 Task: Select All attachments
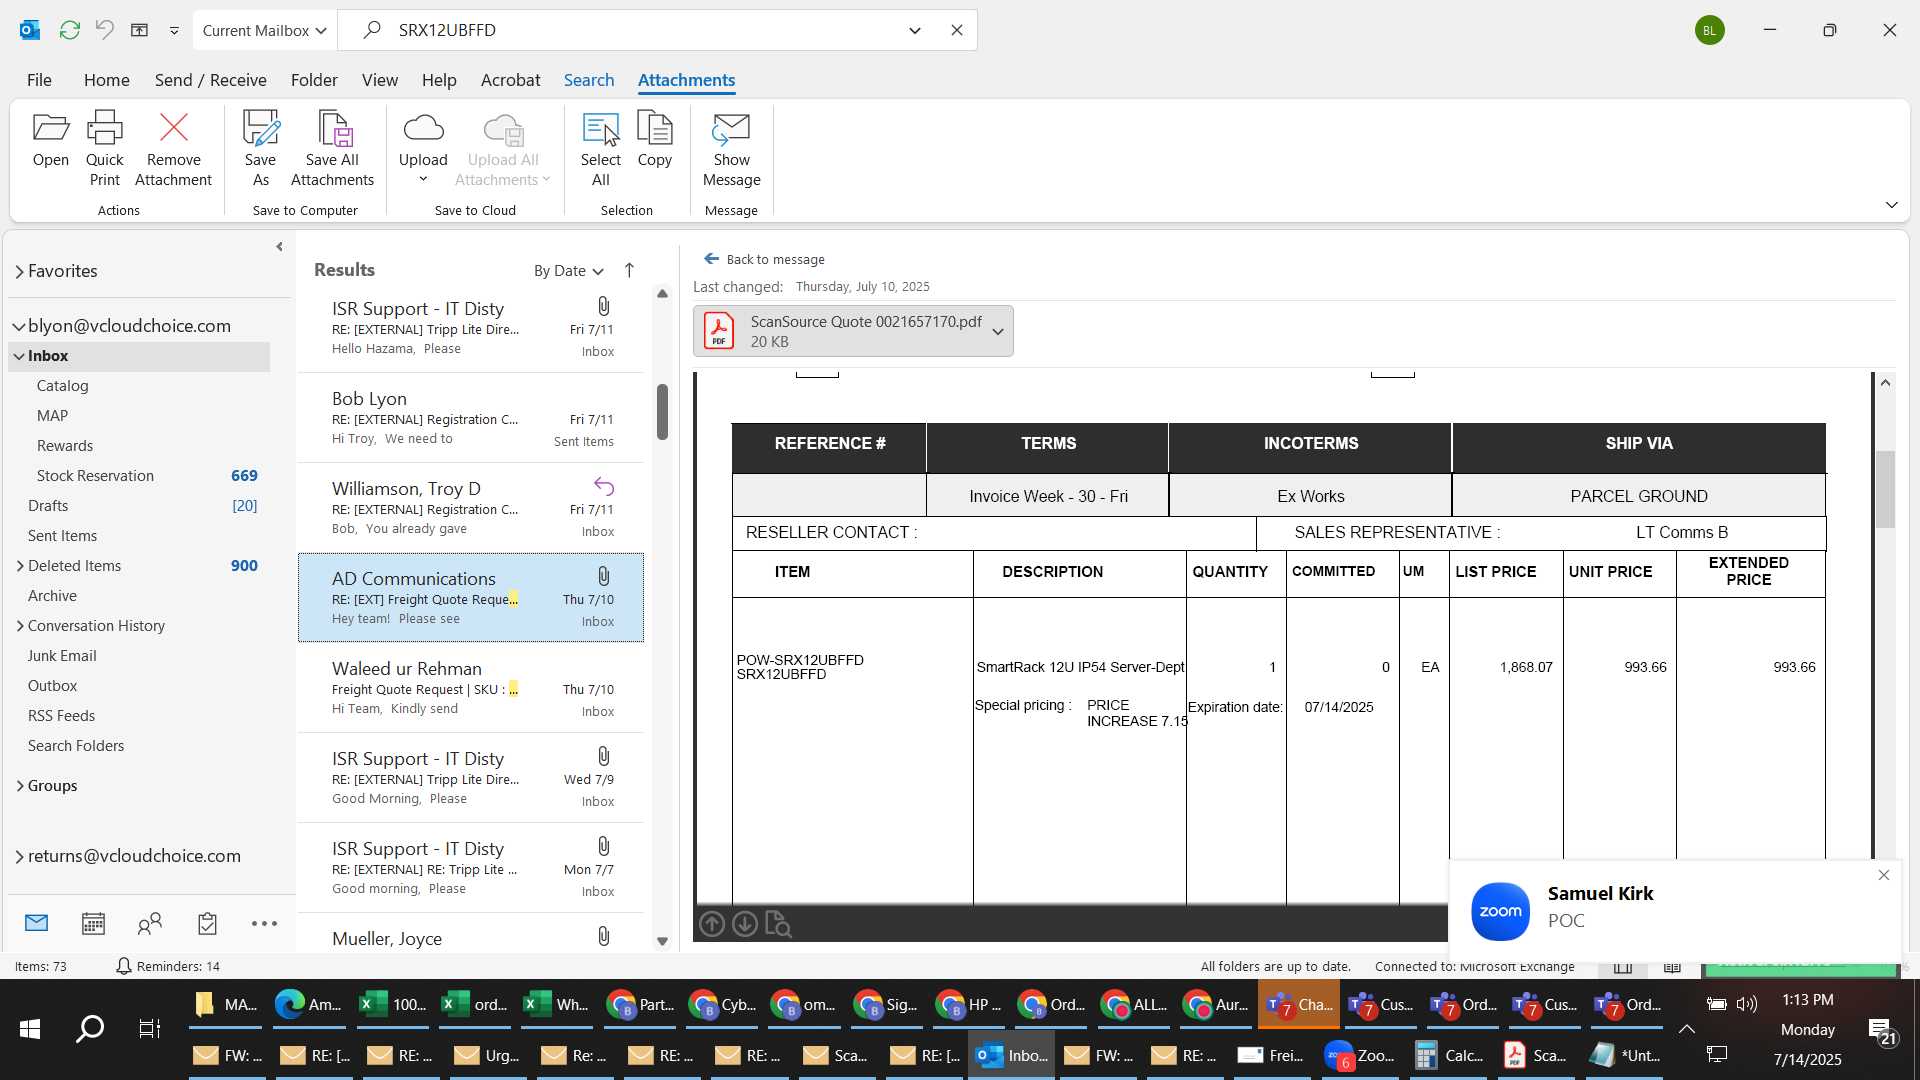click(x=600, y=148)
